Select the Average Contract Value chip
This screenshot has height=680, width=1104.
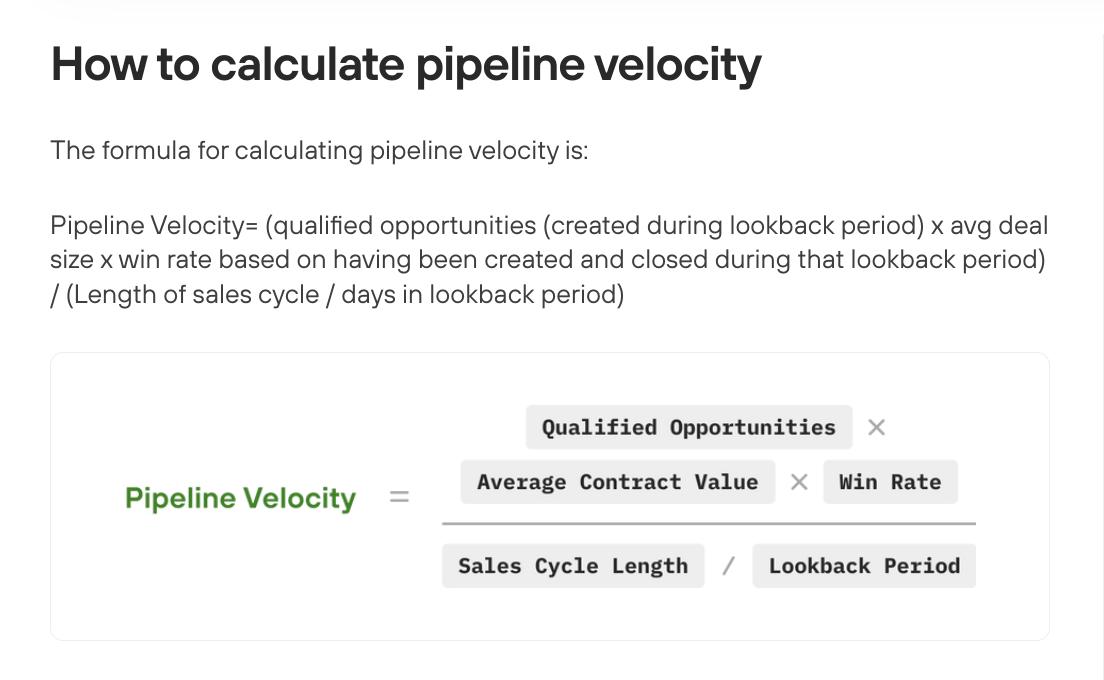[617, 482]
